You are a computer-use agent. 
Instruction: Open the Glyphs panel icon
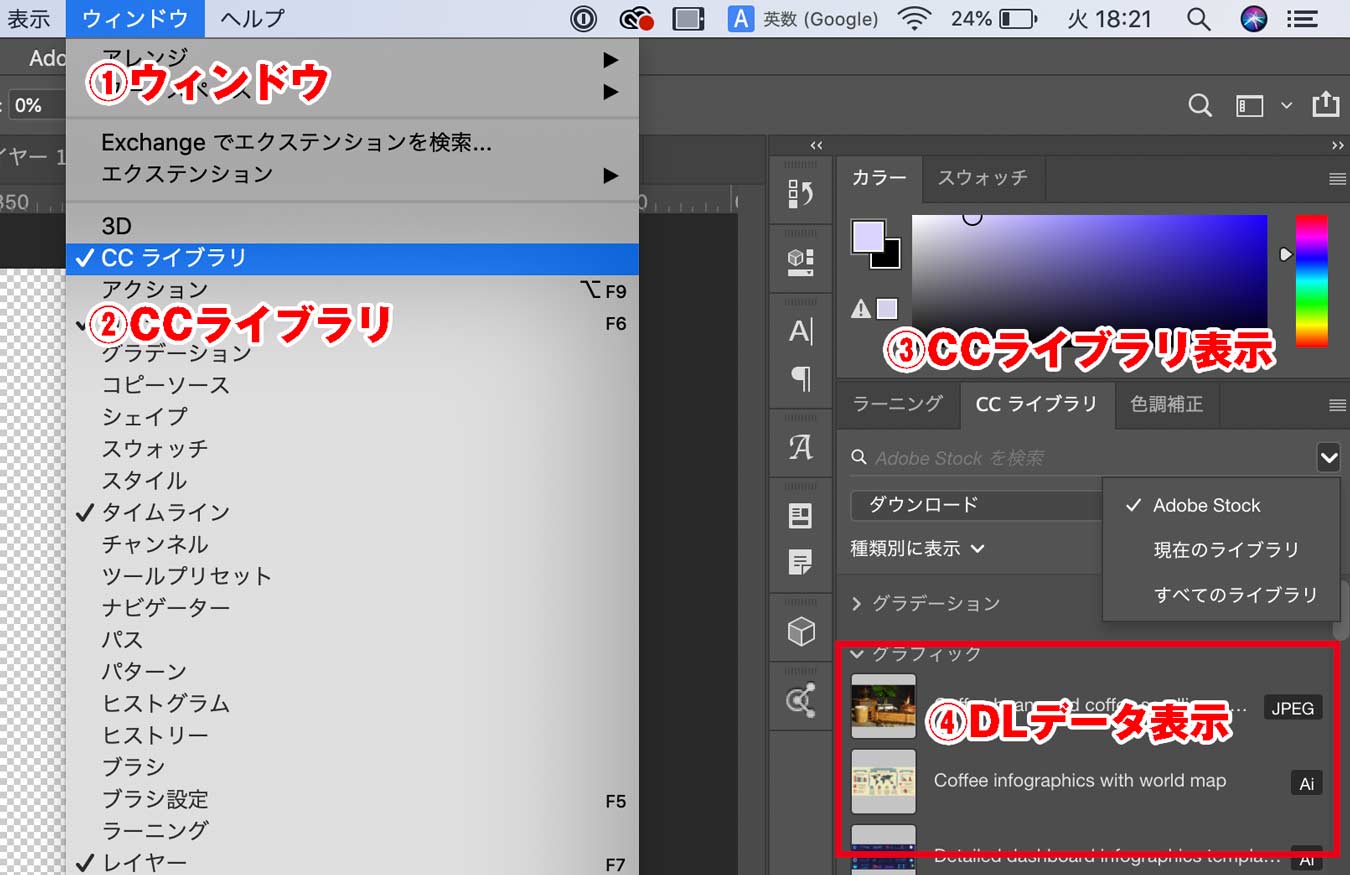pos(801,447)
